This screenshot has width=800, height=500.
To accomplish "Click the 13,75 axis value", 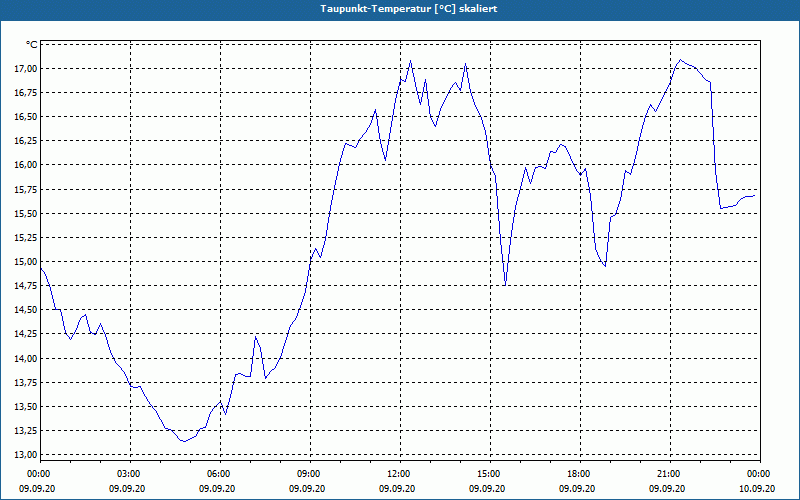I will (27, 382).
